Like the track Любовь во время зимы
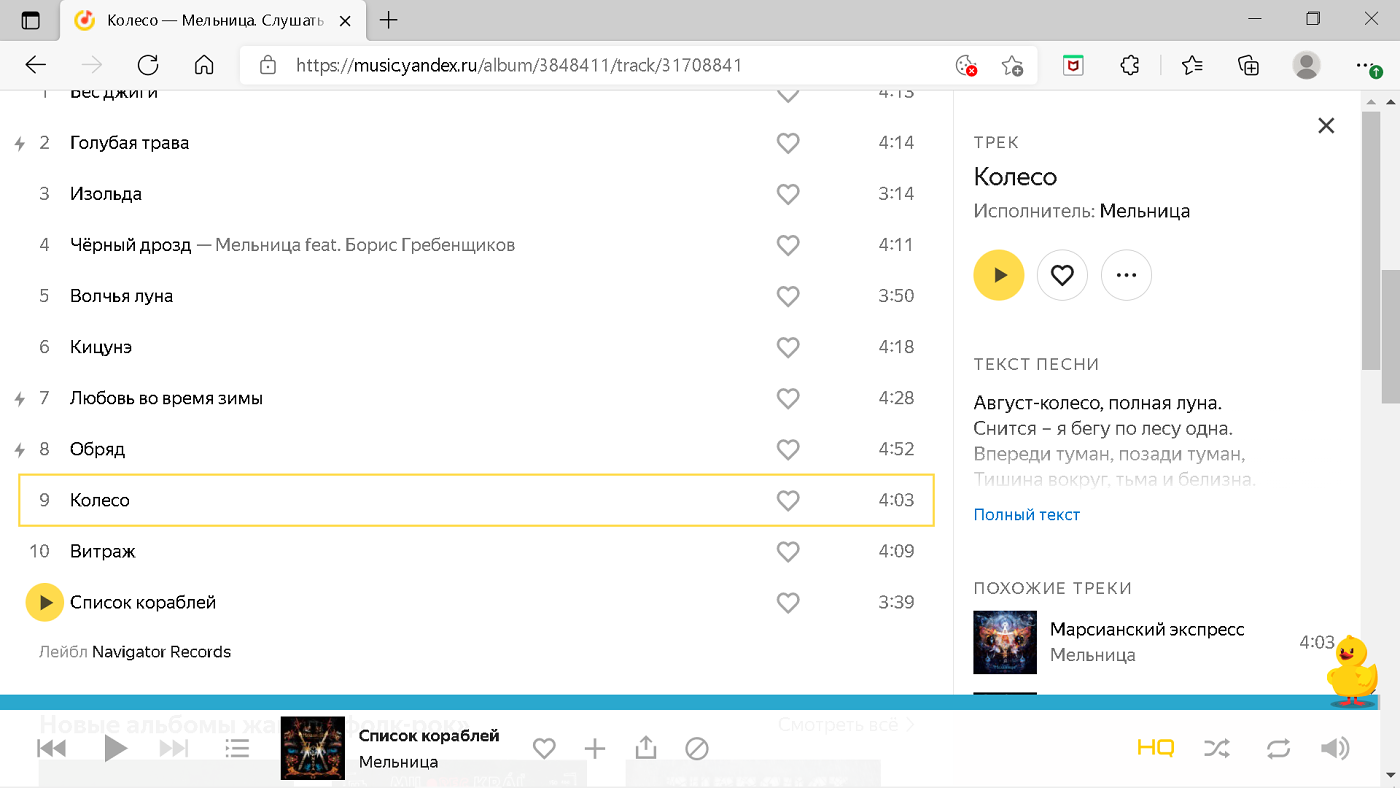 pyautogui.click(x=788, y=398)
